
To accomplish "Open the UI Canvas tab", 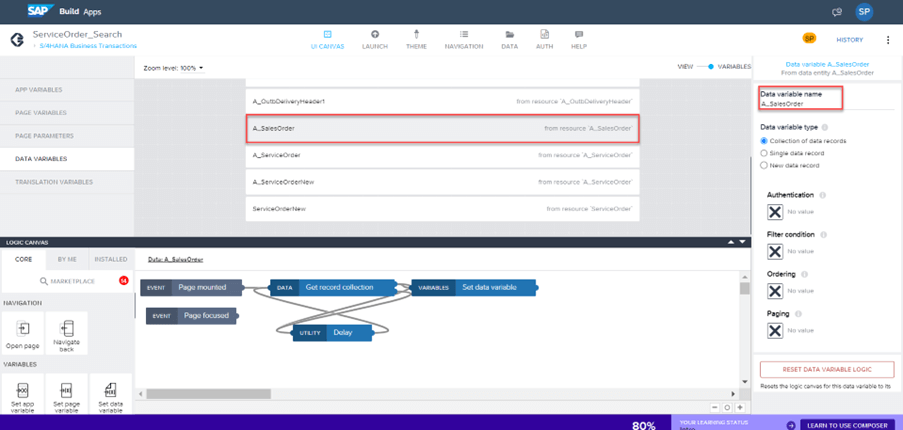I will (x=327, y=40).
